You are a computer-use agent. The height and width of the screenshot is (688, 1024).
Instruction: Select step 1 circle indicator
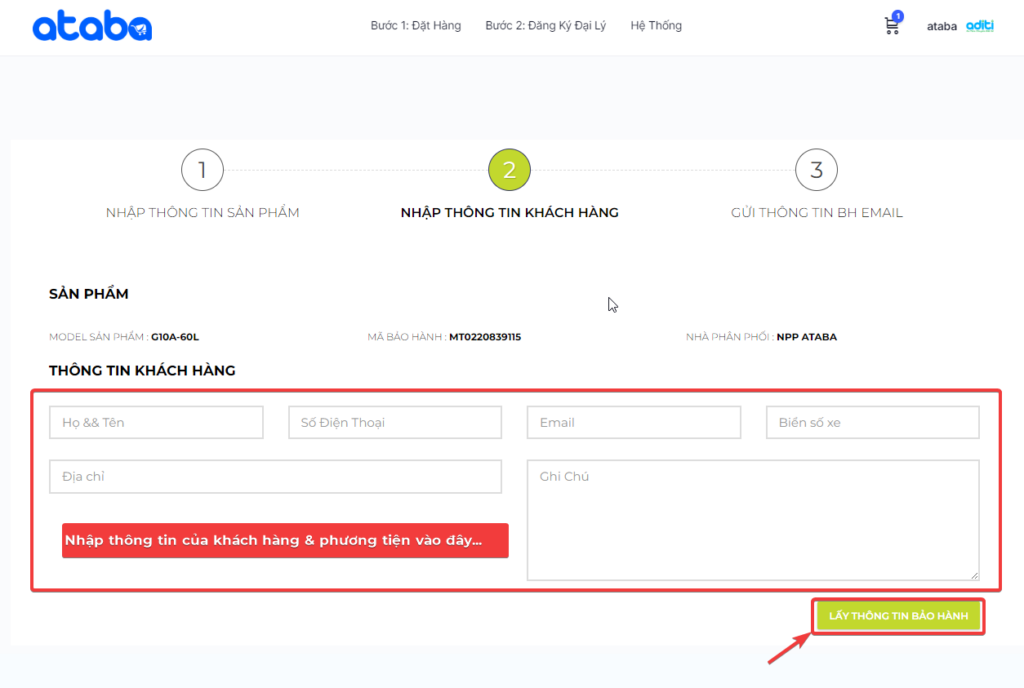202,170
